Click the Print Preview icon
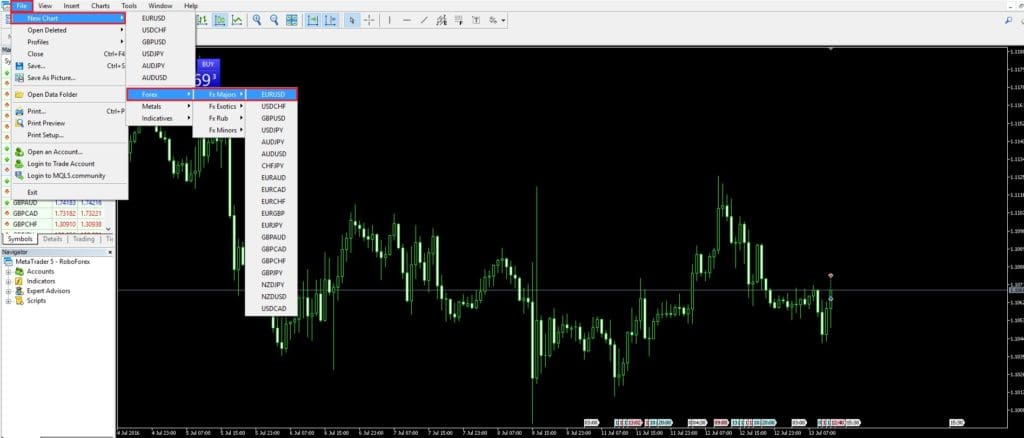This screenshot has width=1024, height=438. coord(19,123)
